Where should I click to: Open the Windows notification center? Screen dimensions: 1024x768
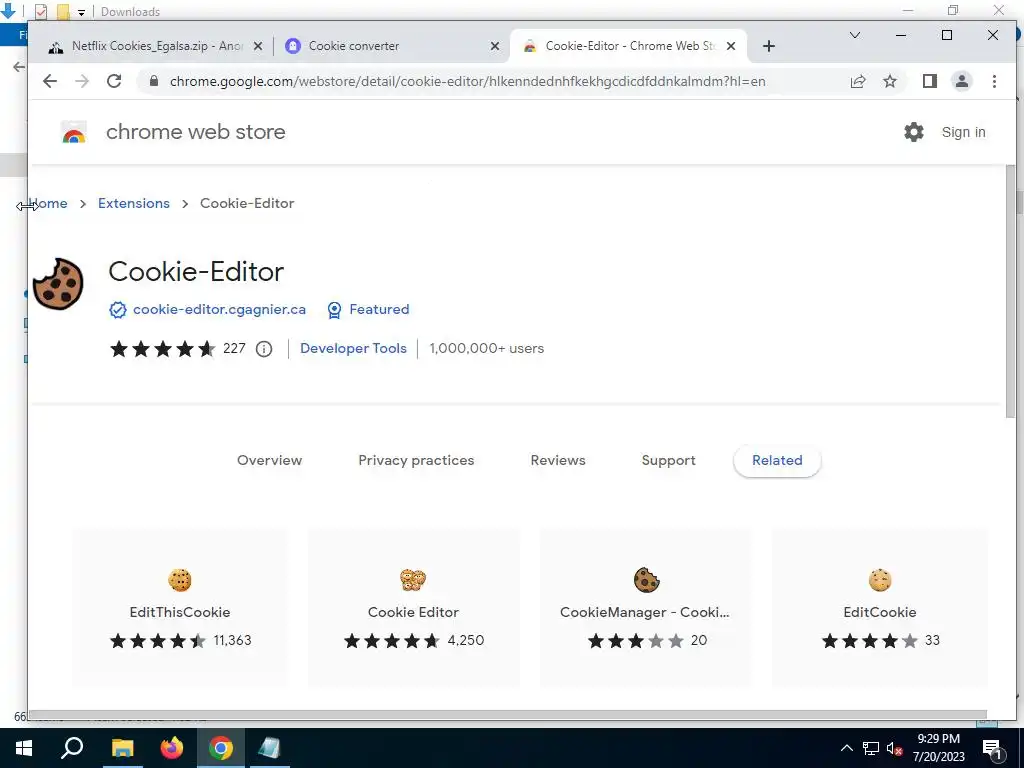[993, 748]
